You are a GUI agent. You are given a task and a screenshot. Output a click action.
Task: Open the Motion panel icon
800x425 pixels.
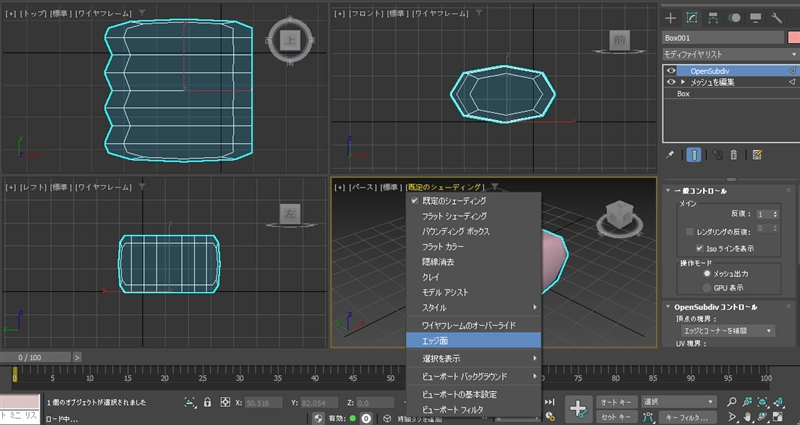(x=734, y=18)
